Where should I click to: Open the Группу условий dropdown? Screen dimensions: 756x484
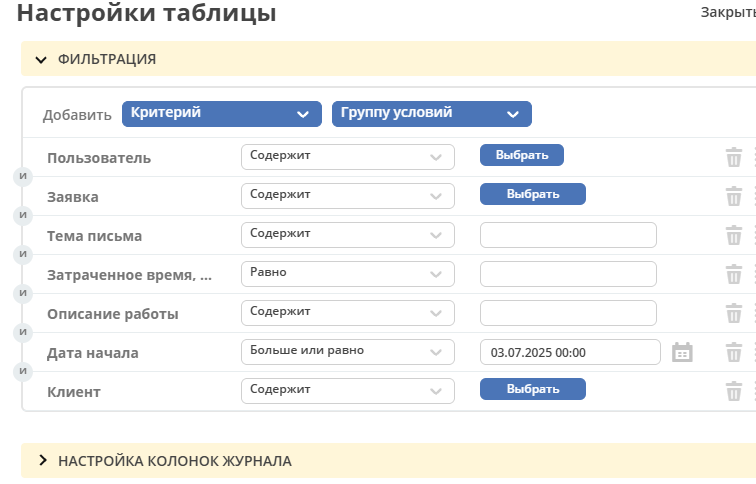(x=432, y=114)
